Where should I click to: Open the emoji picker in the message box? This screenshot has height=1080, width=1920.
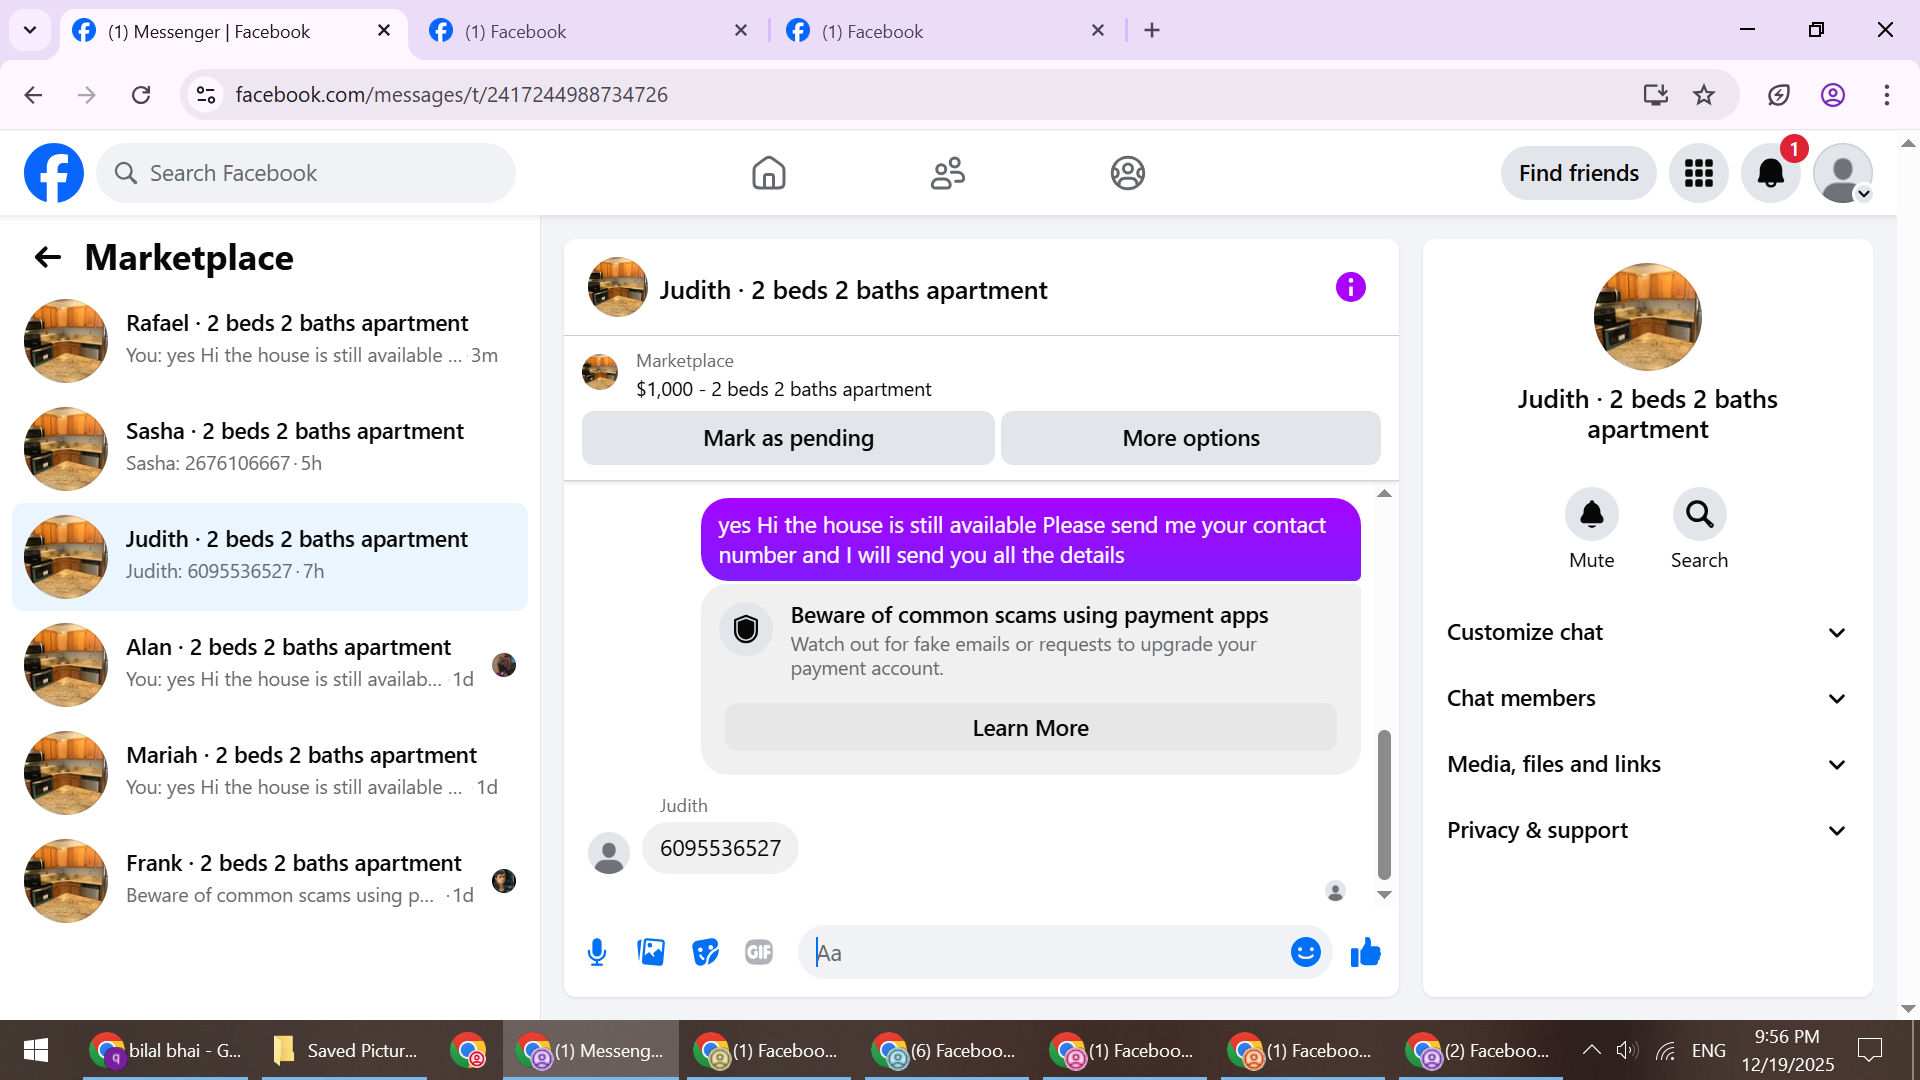point(1305,952)
